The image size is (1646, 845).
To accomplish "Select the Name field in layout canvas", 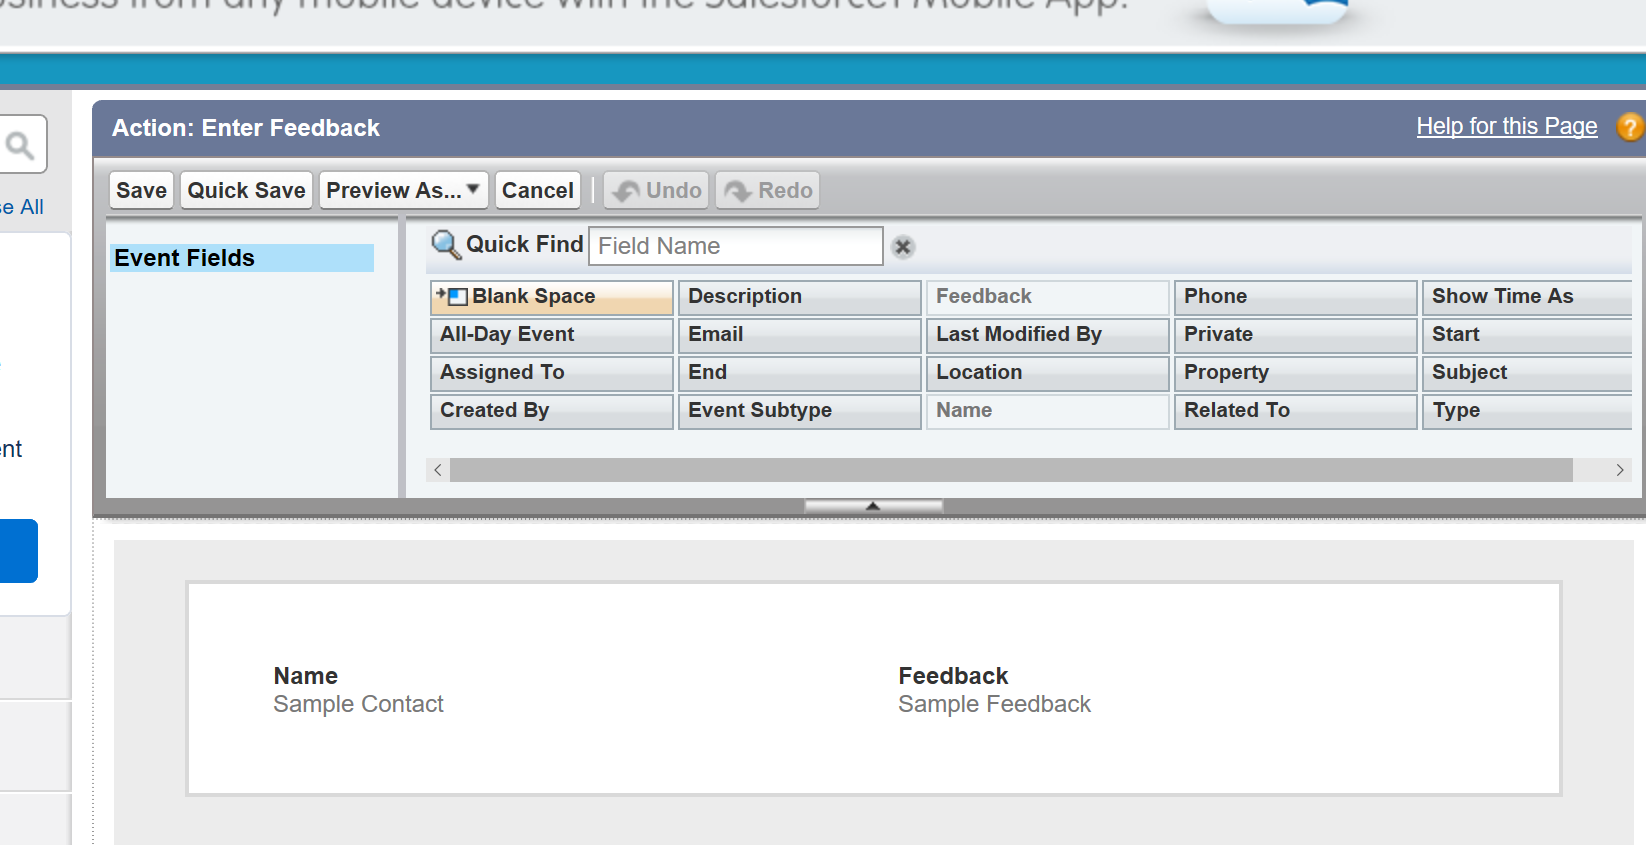I will (306, 676).
